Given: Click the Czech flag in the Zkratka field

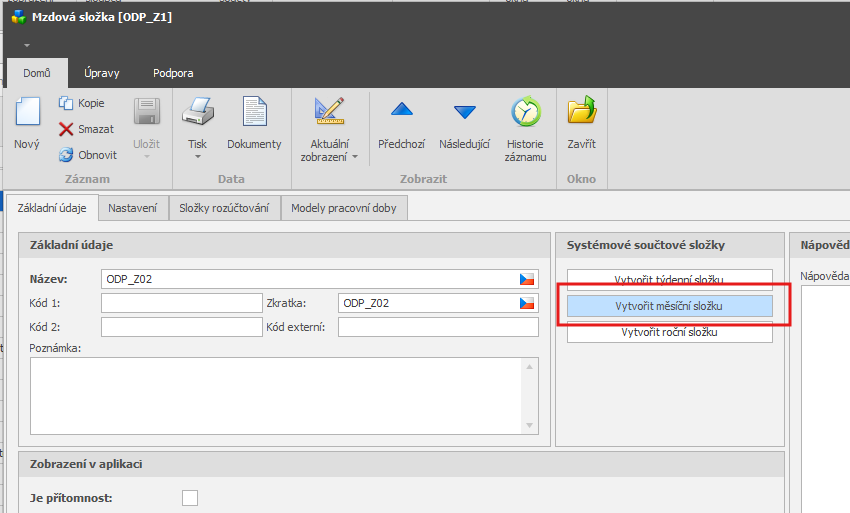Looking at the screenshot, I should coord(527,303).
